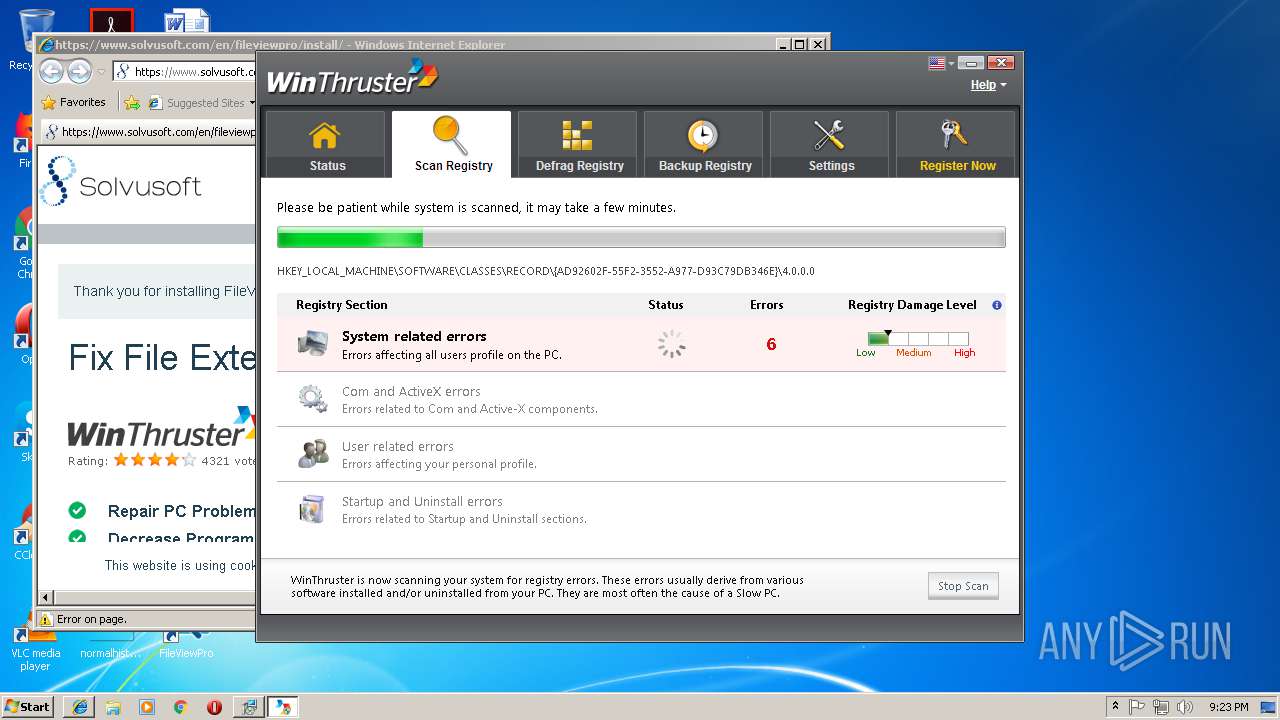The image size is (1280, 720).
Task: Show hidden system tray icons
Action: coord(1116,706)
